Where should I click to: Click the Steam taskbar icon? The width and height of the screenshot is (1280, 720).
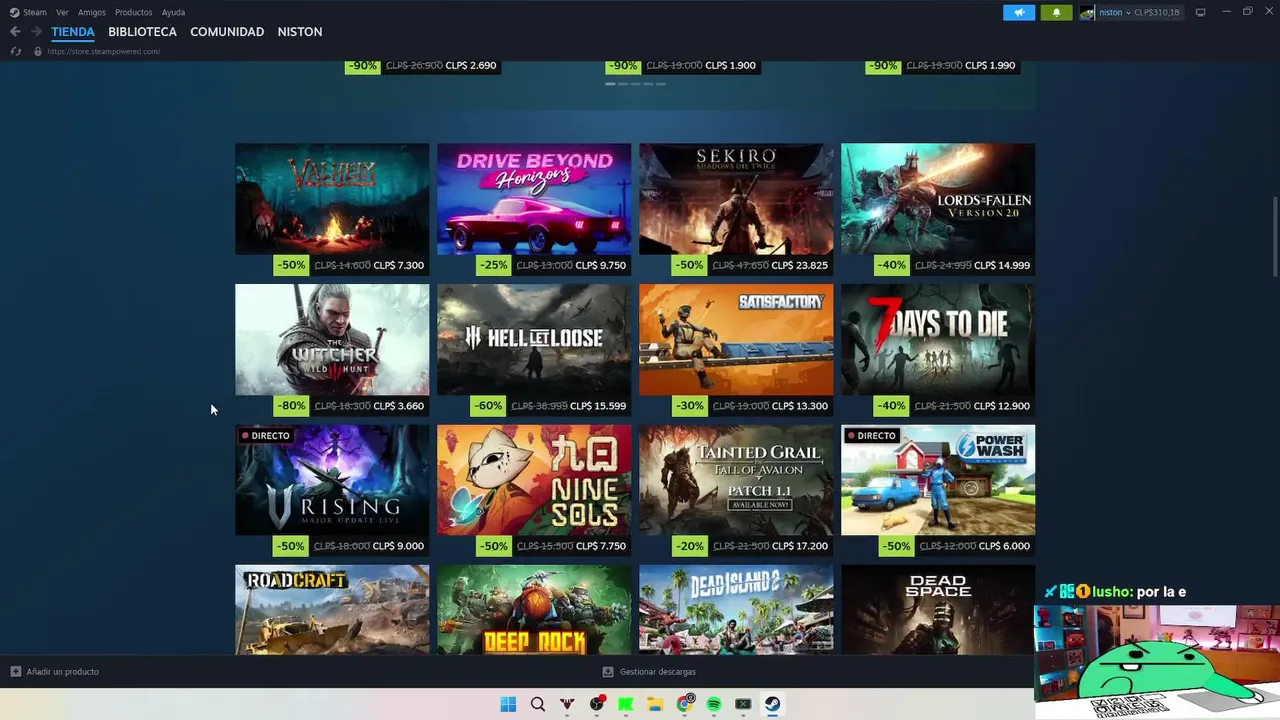click(773, 704)
